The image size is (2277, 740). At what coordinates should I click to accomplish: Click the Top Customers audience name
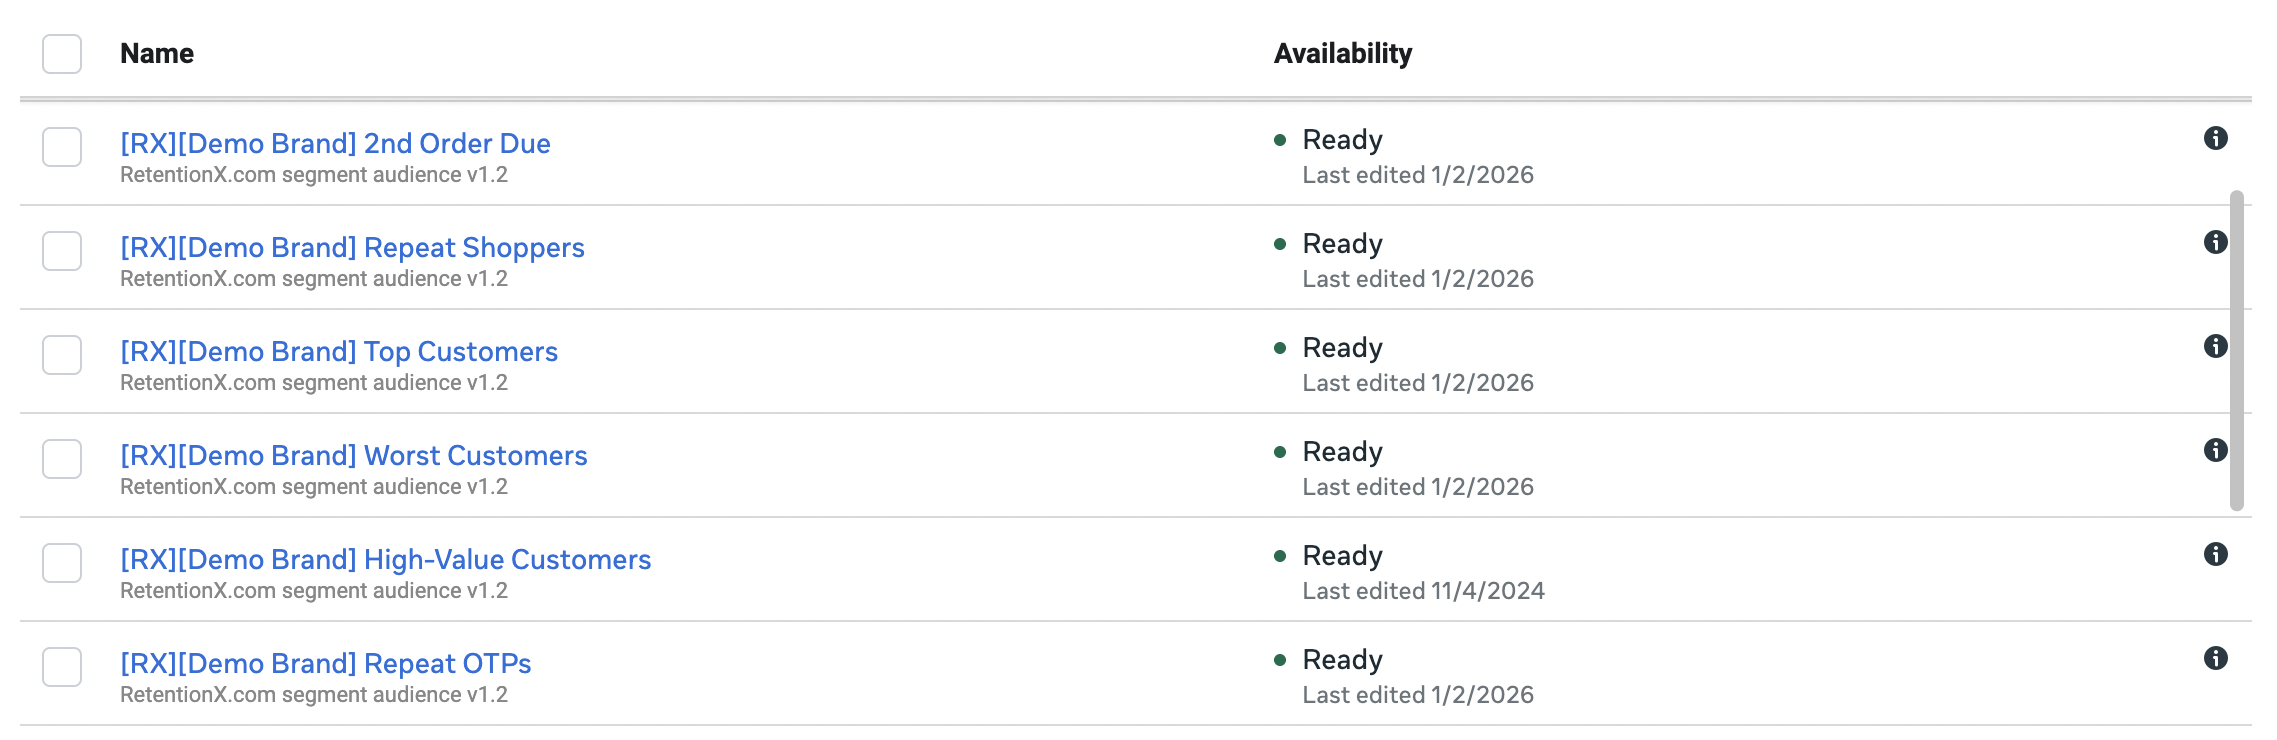[339, 351]
